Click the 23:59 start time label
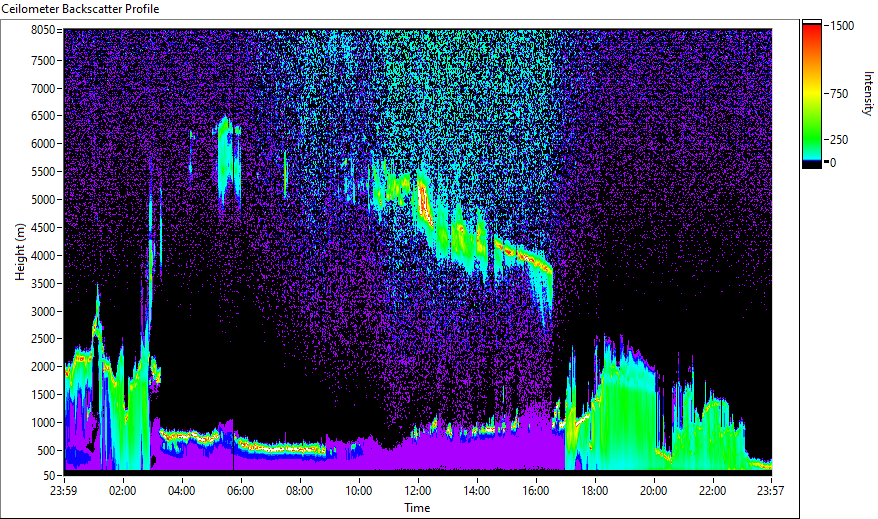 click(63, 491)
